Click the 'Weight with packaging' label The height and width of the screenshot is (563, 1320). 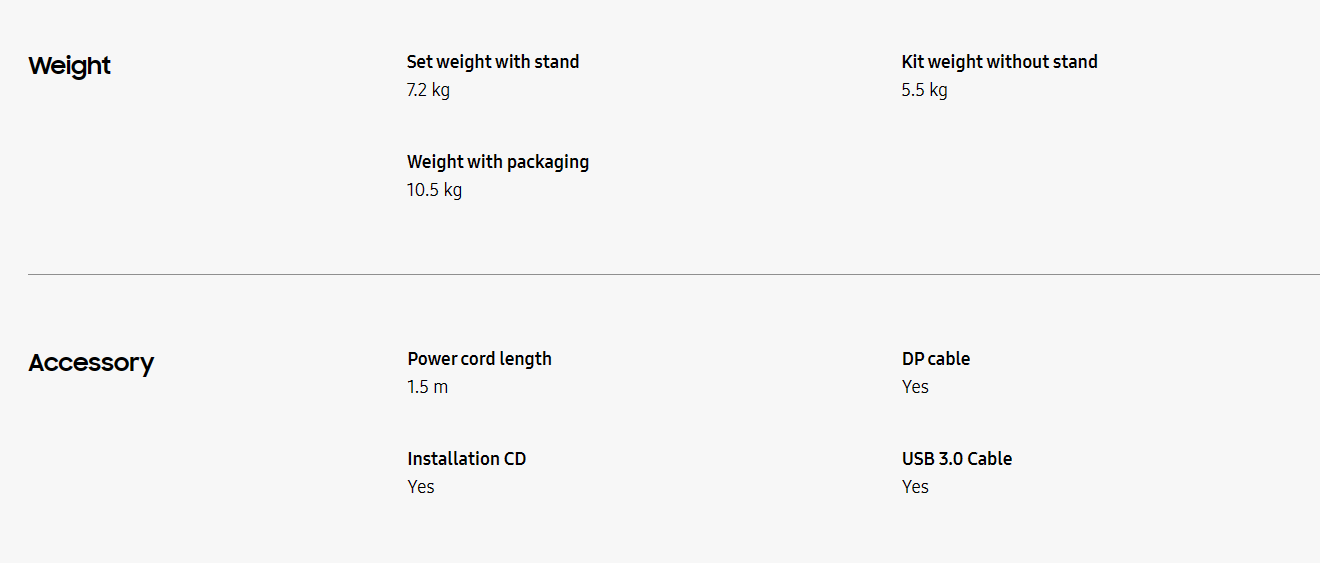pyautogui.click(x=498, y=162)
